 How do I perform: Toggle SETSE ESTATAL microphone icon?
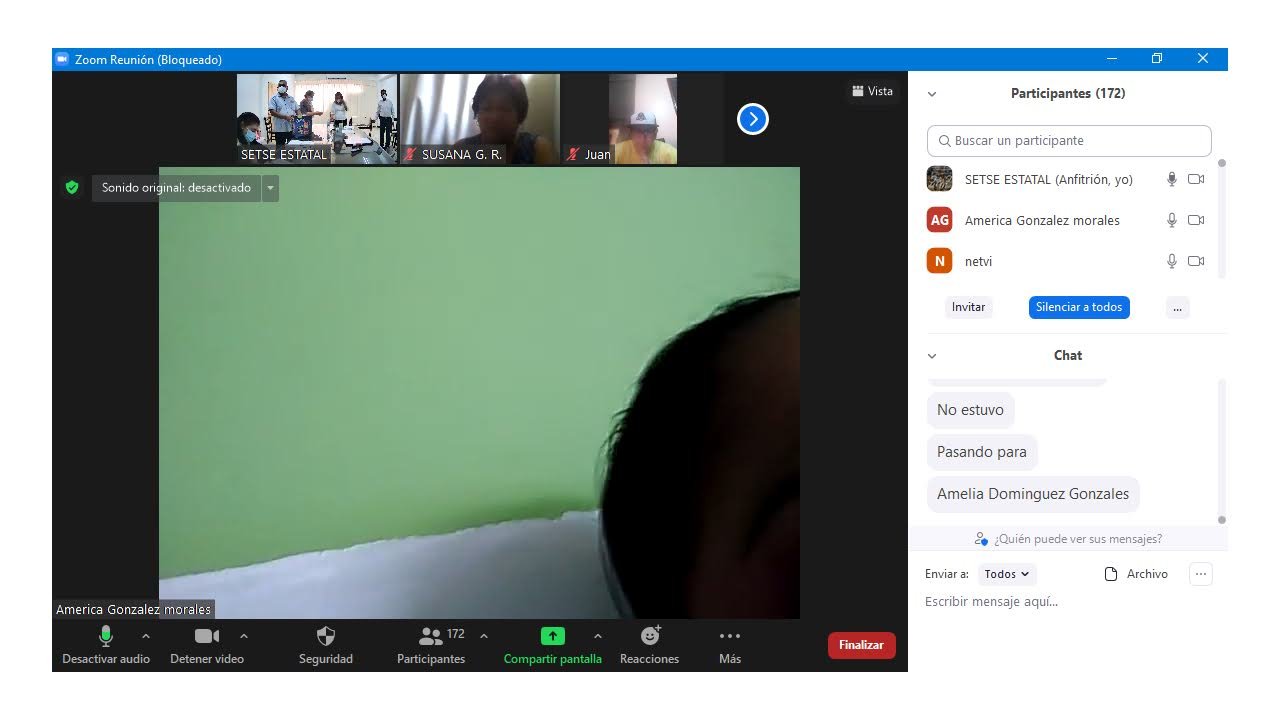(x=1172, y=179)
